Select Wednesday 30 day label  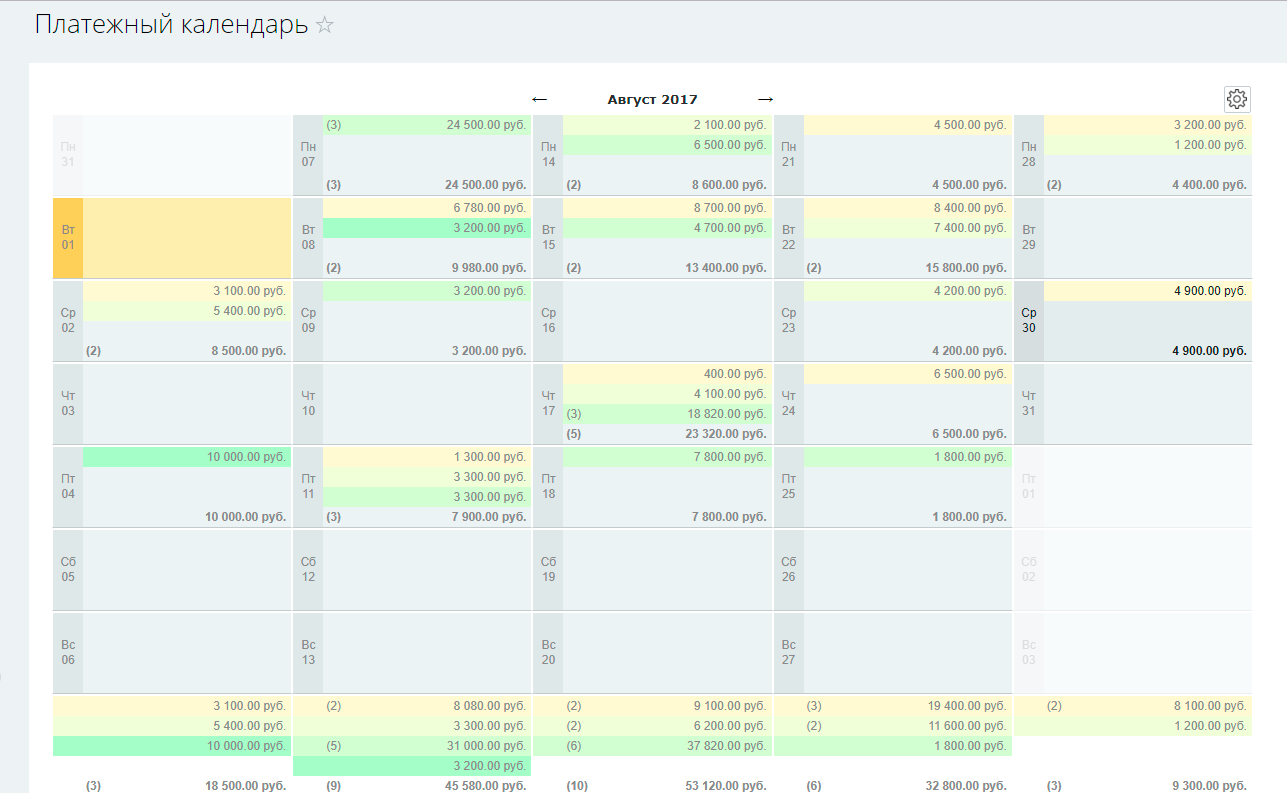1029,320
